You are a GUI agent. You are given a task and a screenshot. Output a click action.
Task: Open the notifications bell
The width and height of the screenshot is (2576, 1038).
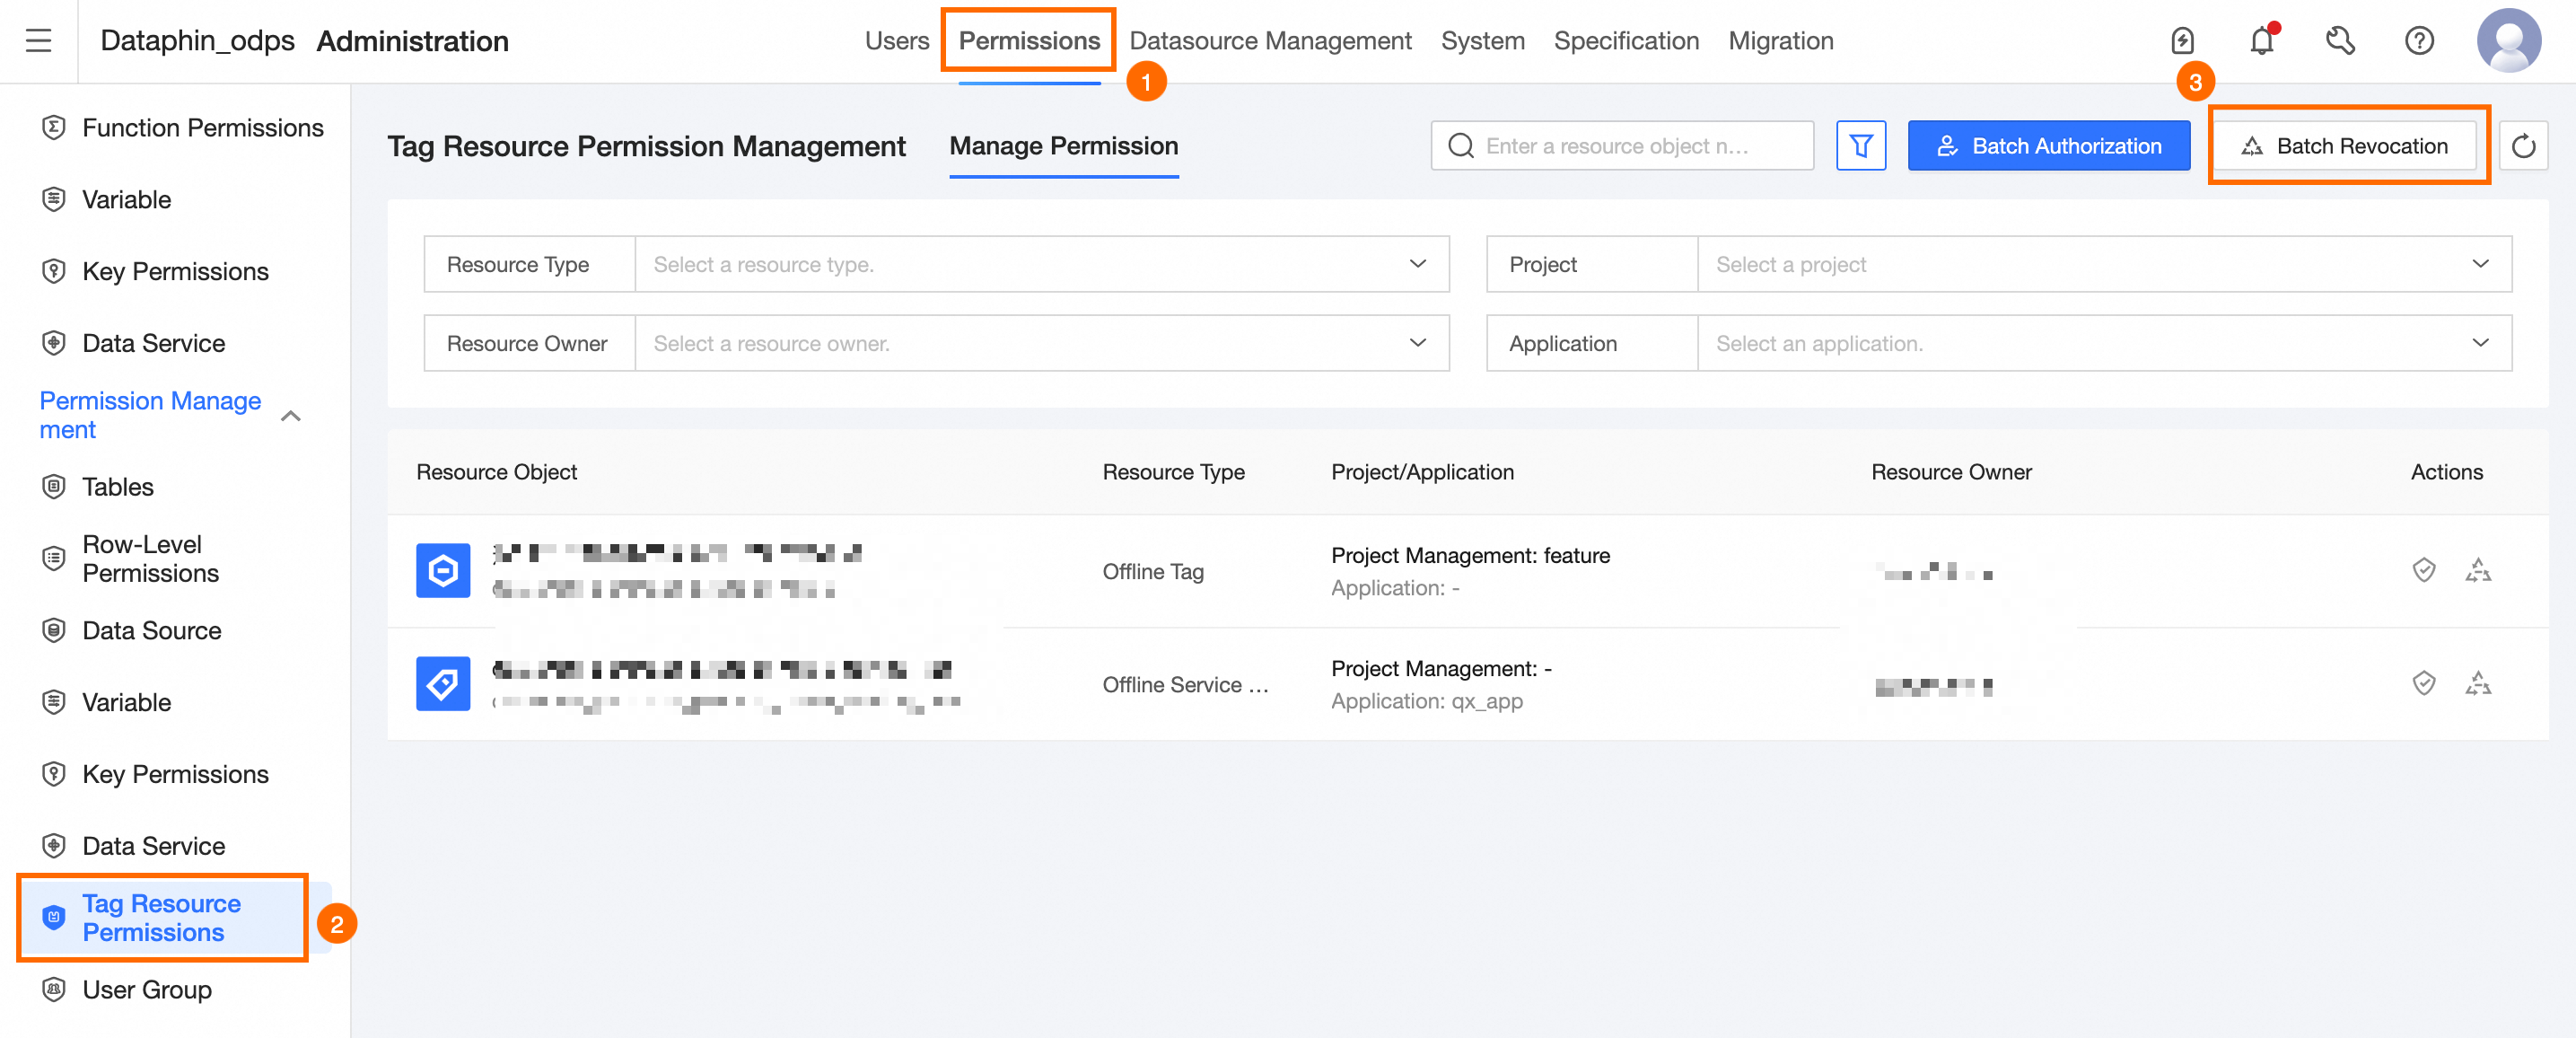point(2262,41)
